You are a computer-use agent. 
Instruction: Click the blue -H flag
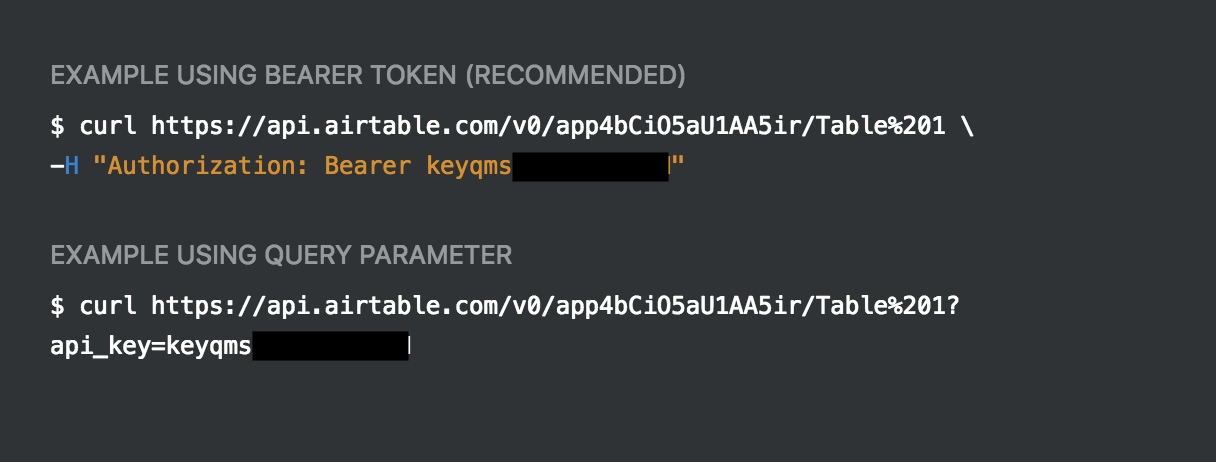64,166
